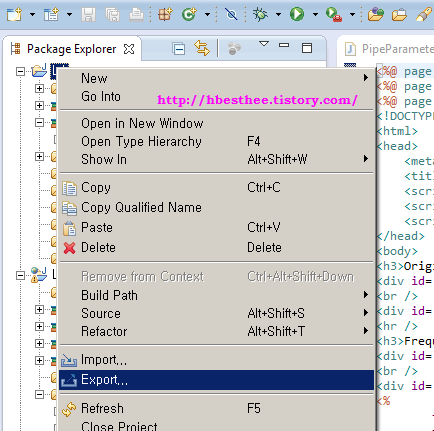Expand the Refactor submenu

[x=216, y=331]
